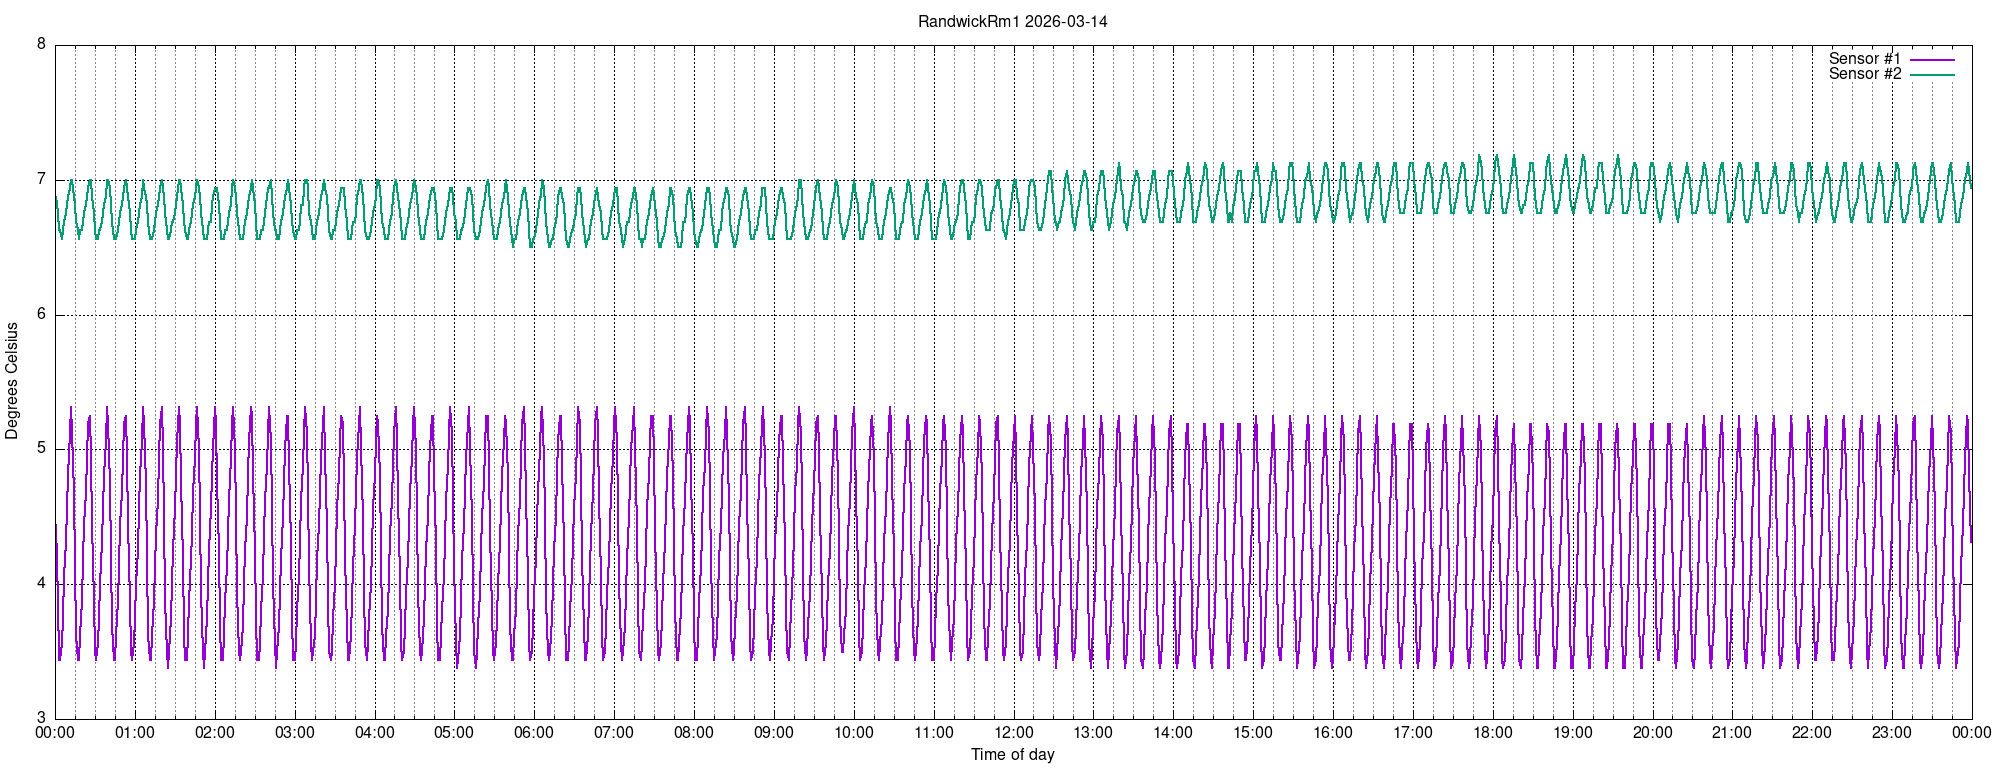Select the 23:00 time tick label
2000x768 pixels.
[1892, 733]
